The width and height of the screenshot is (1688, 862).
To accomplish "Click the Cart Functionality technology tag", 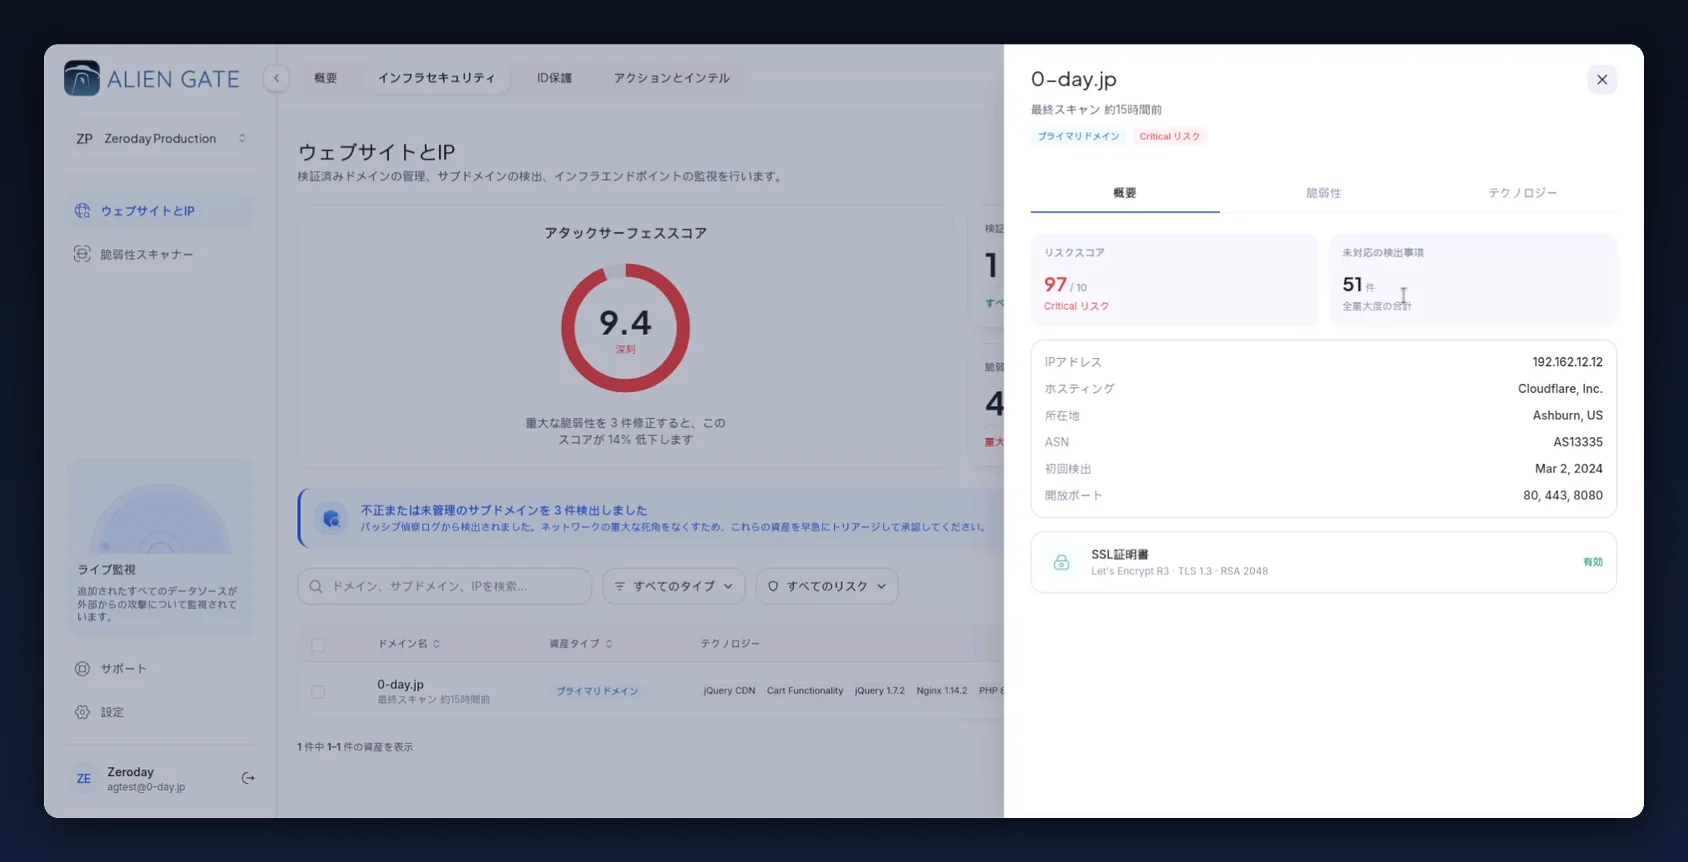I will tap(805, 691).
